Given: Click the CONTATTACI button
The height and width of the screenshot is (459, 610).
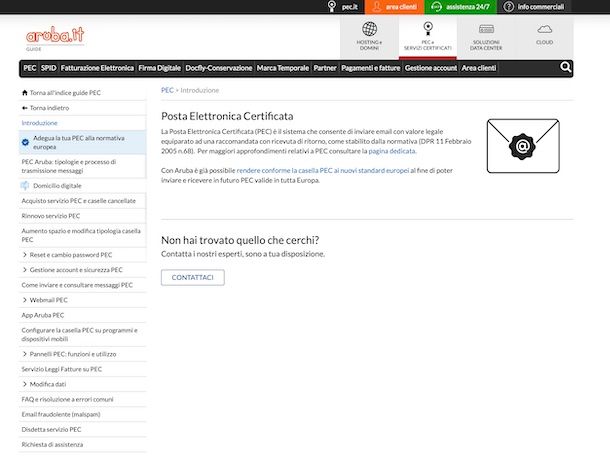Looking at the screenshot, I should [193, 277].
